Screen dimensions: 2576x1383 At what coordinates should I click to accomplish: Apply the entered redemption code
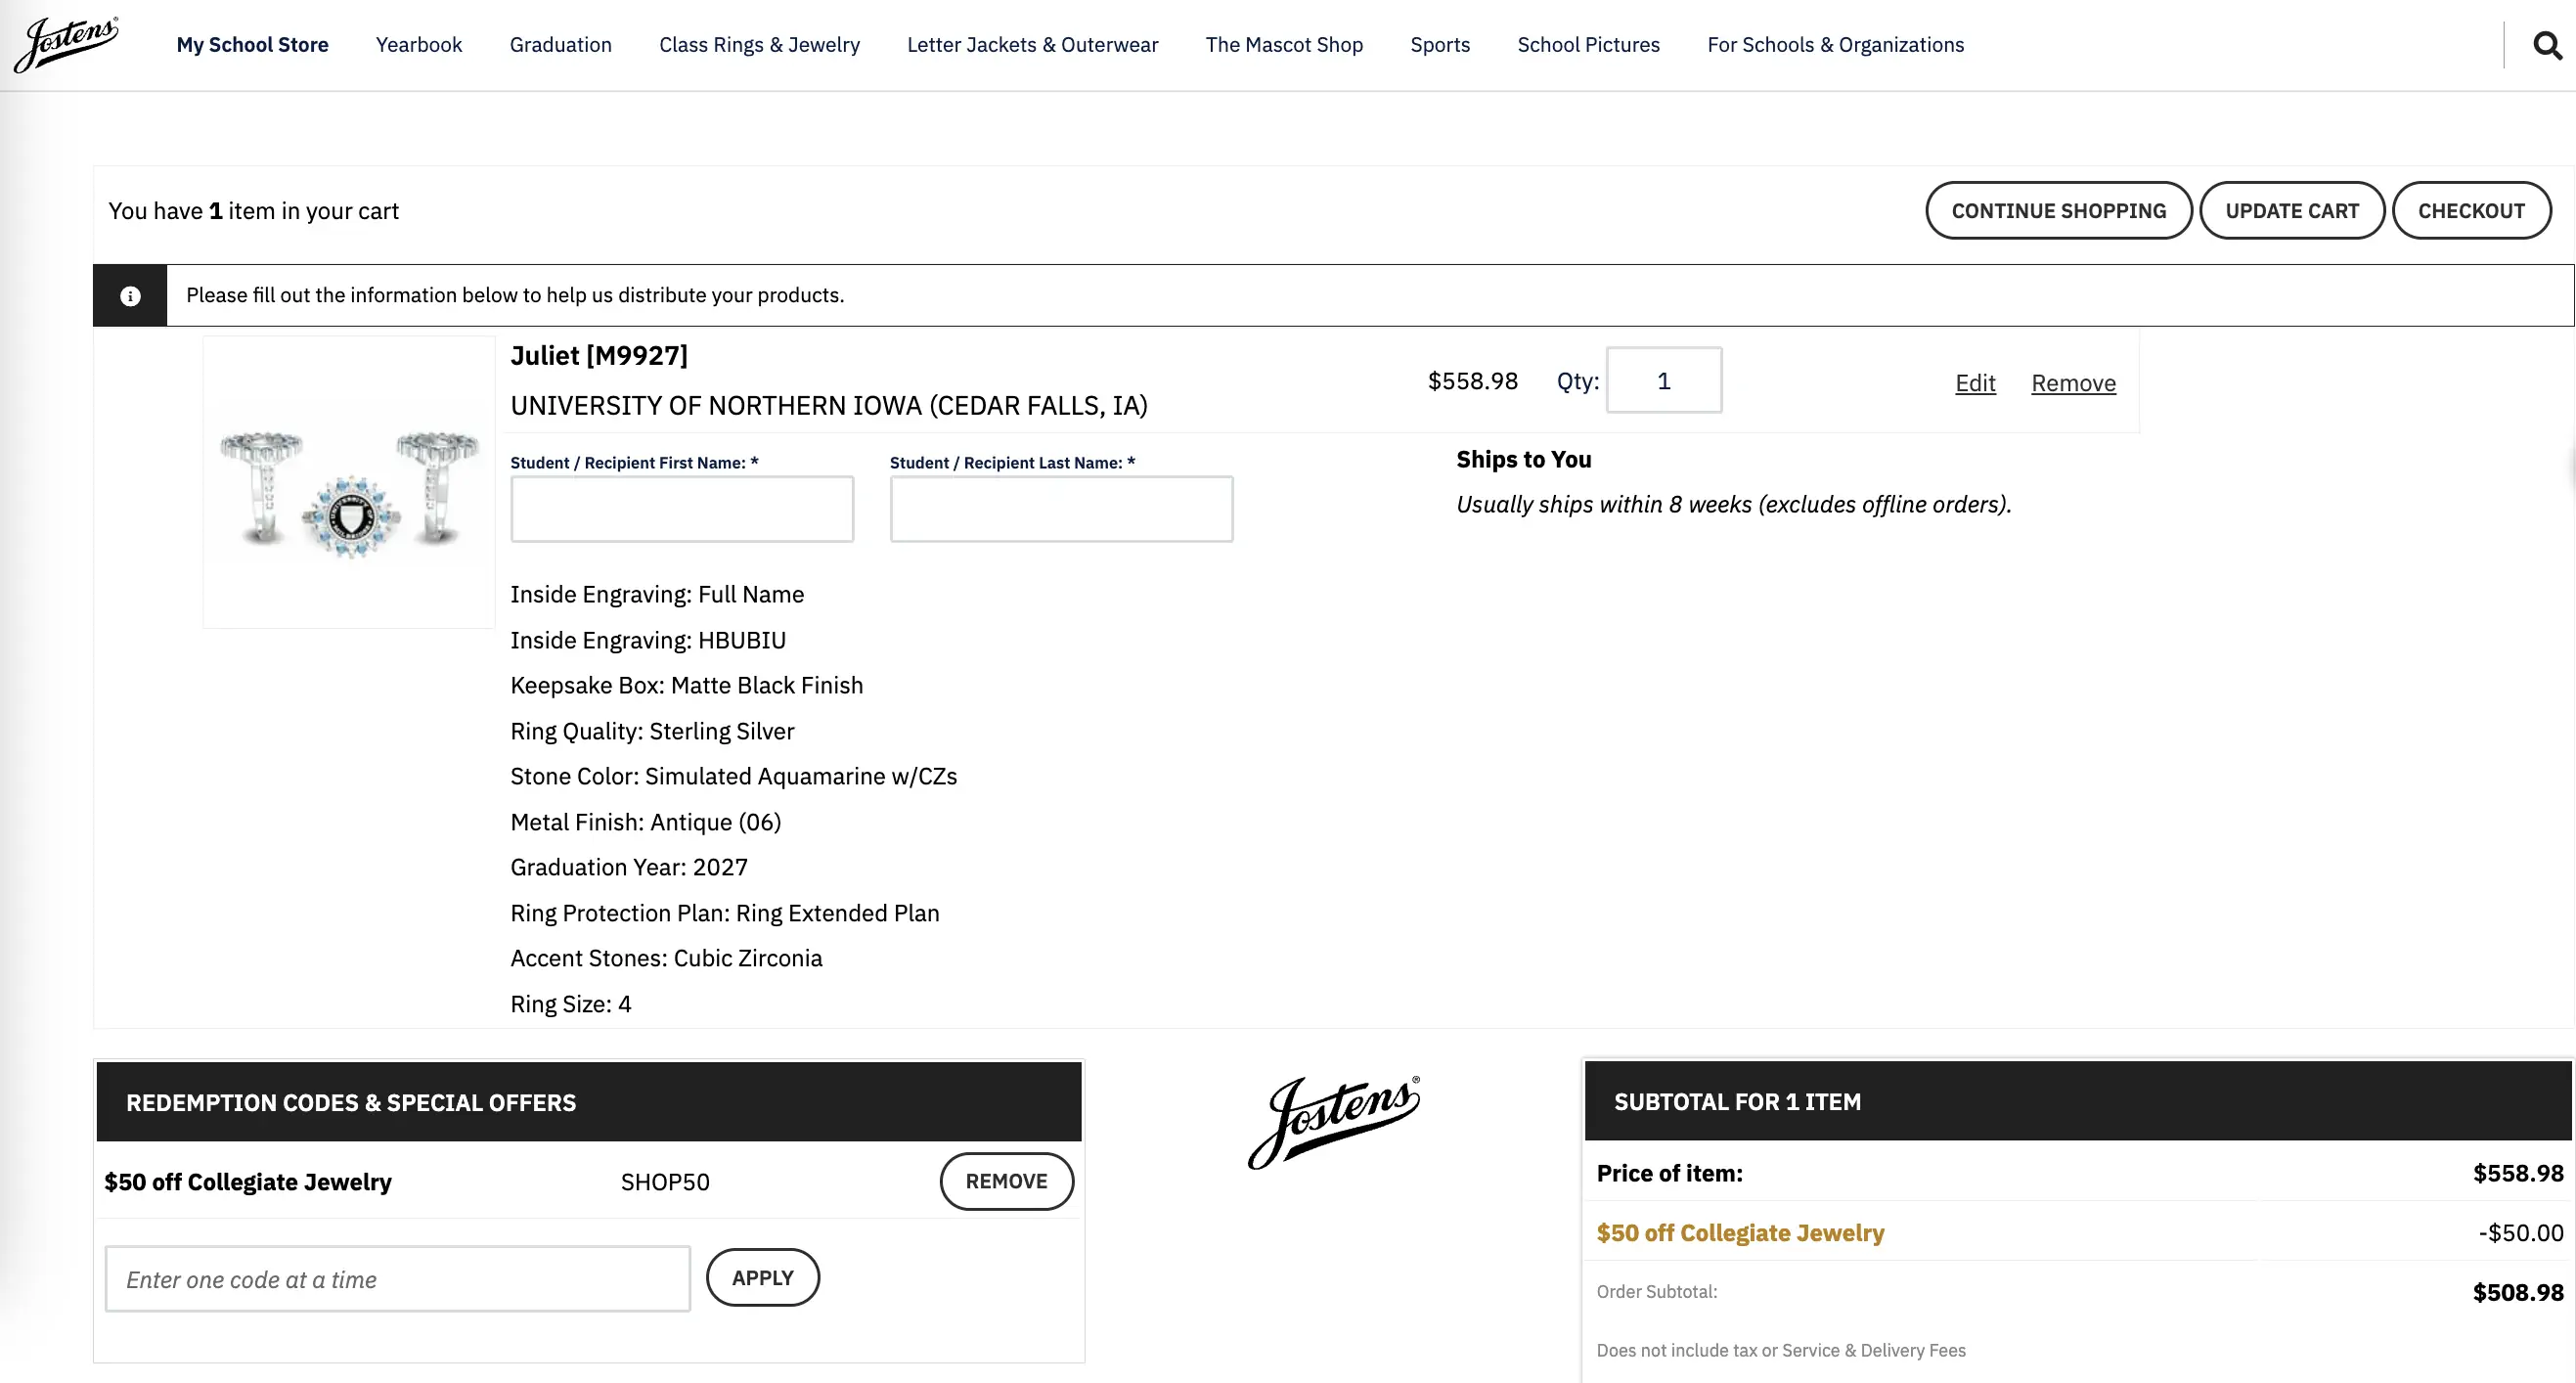click(762, 1277)
